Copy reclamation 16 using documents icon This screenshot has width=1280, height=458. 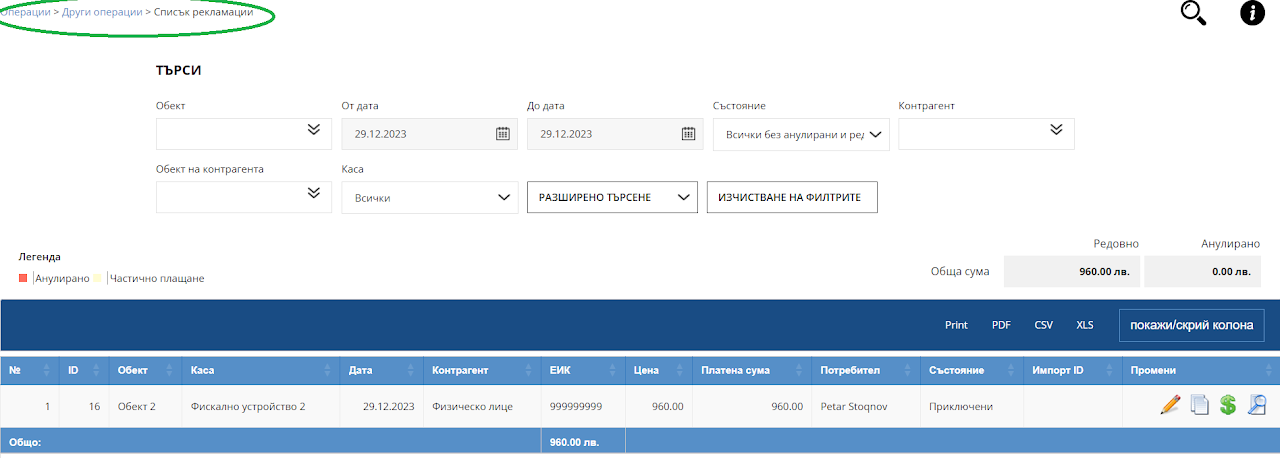coord(1200,405)
